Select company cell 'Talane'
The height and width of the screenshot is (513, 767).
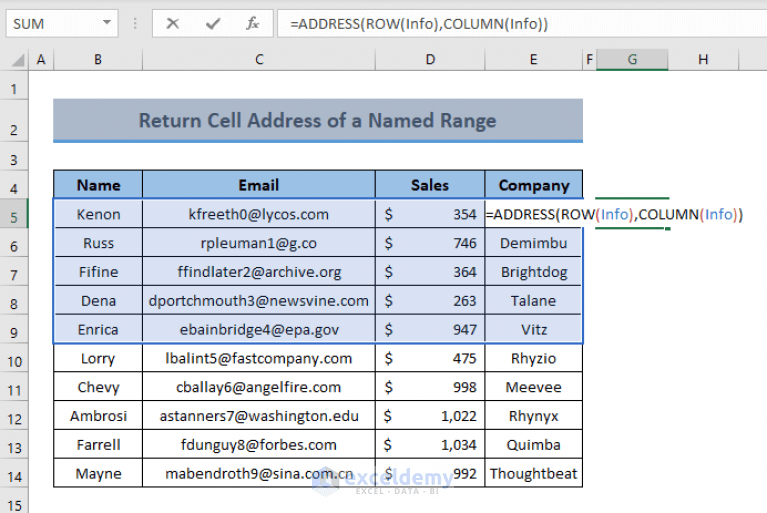[x=534, y=300]
